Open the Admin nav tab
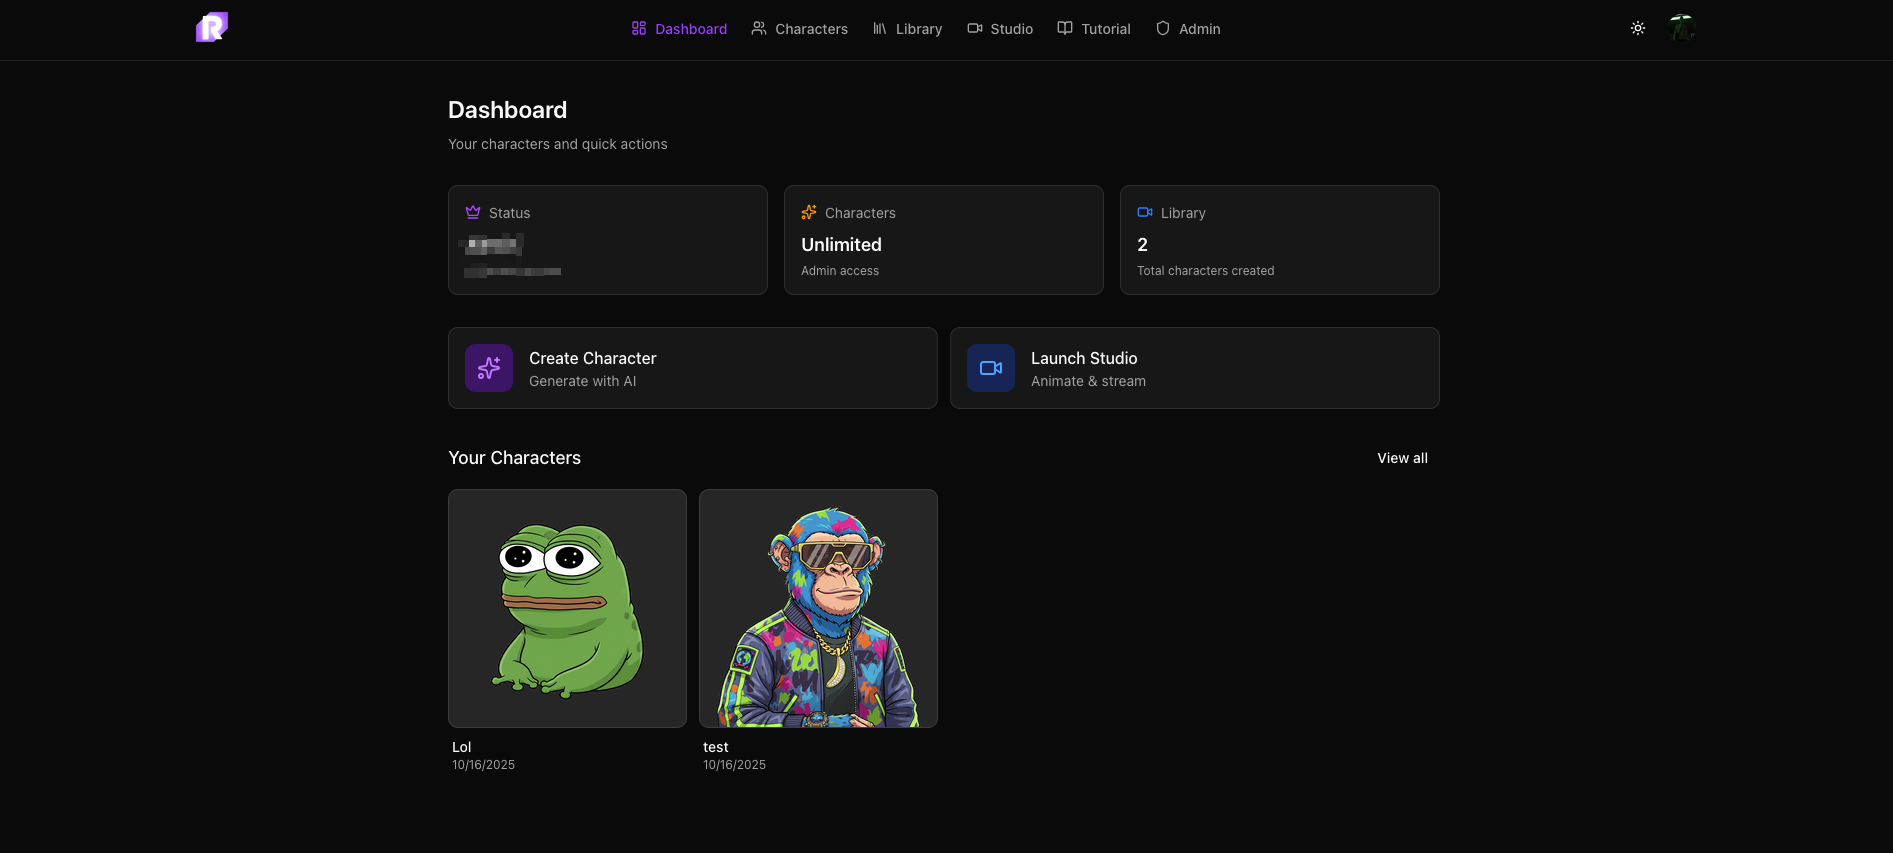The image size is (1893, 853). (x=1188, y=29)
